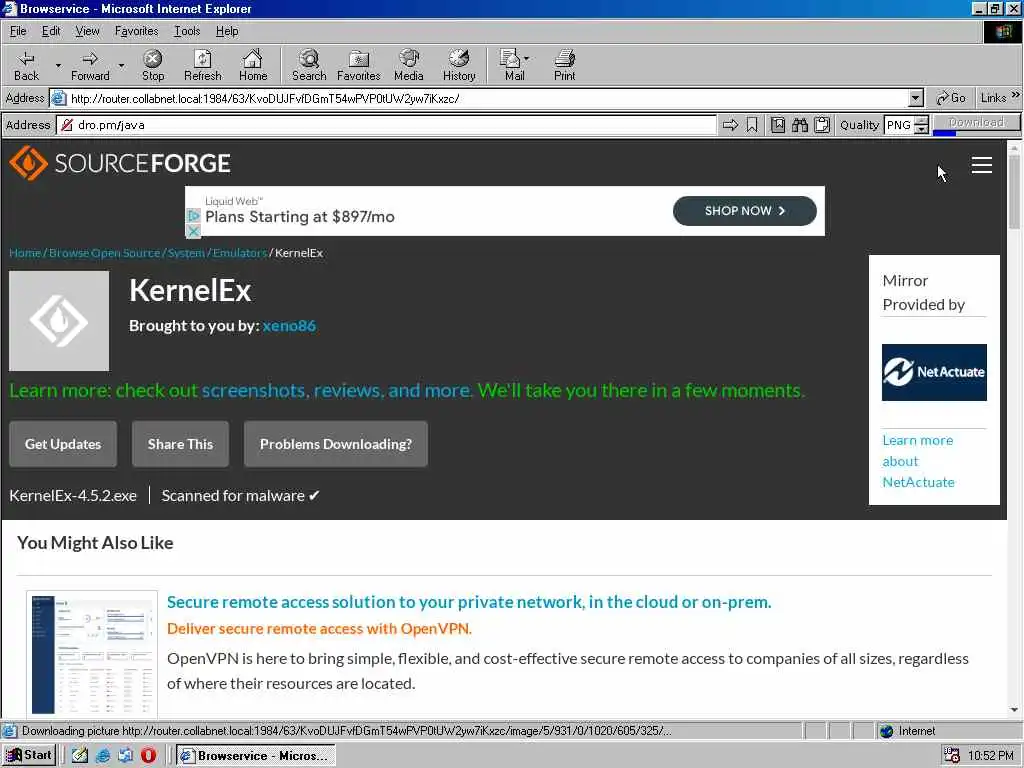Screen dimensions: 1024x768
Task: Click the NetActuate mirror logo
Action: click(934, 372)
